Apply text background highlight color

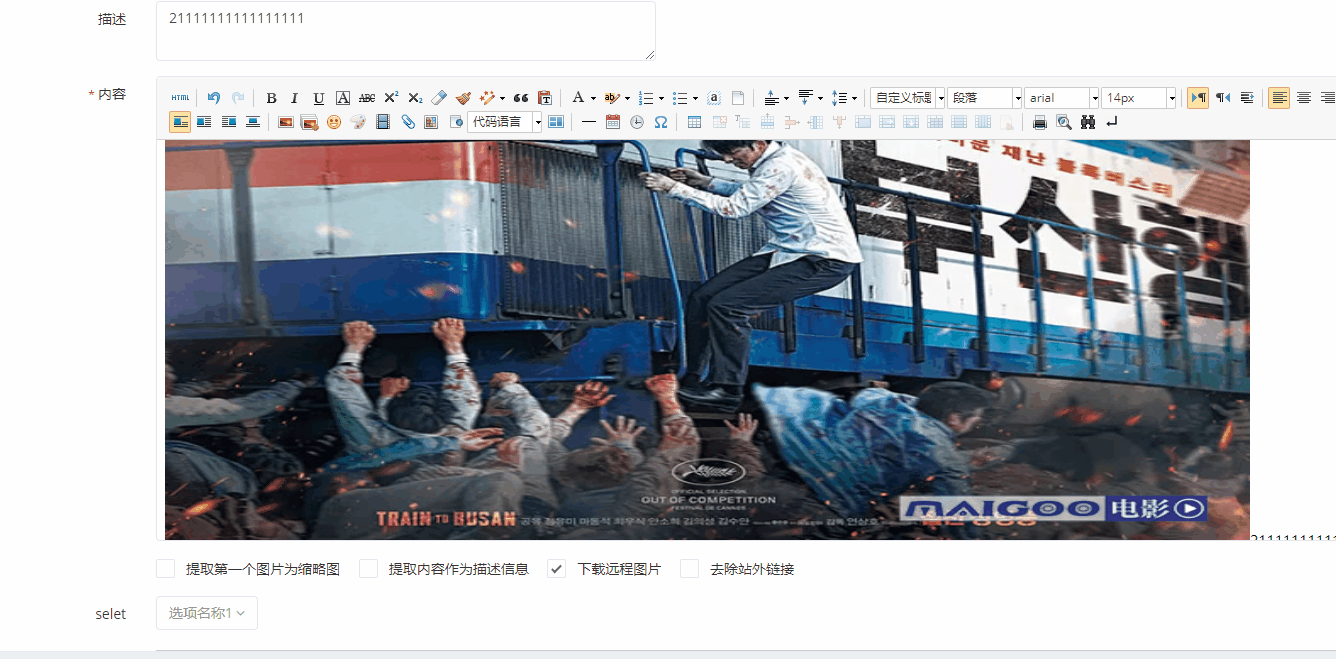tap(612, 98)
